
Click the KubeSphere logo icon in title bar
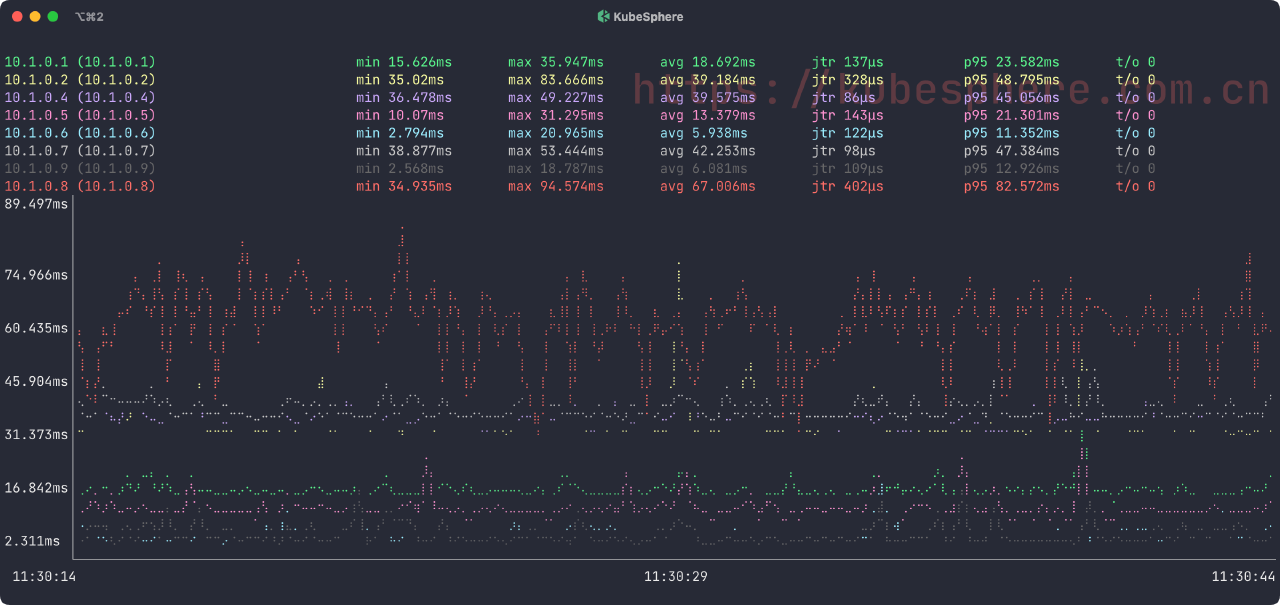tap(603, 17)
